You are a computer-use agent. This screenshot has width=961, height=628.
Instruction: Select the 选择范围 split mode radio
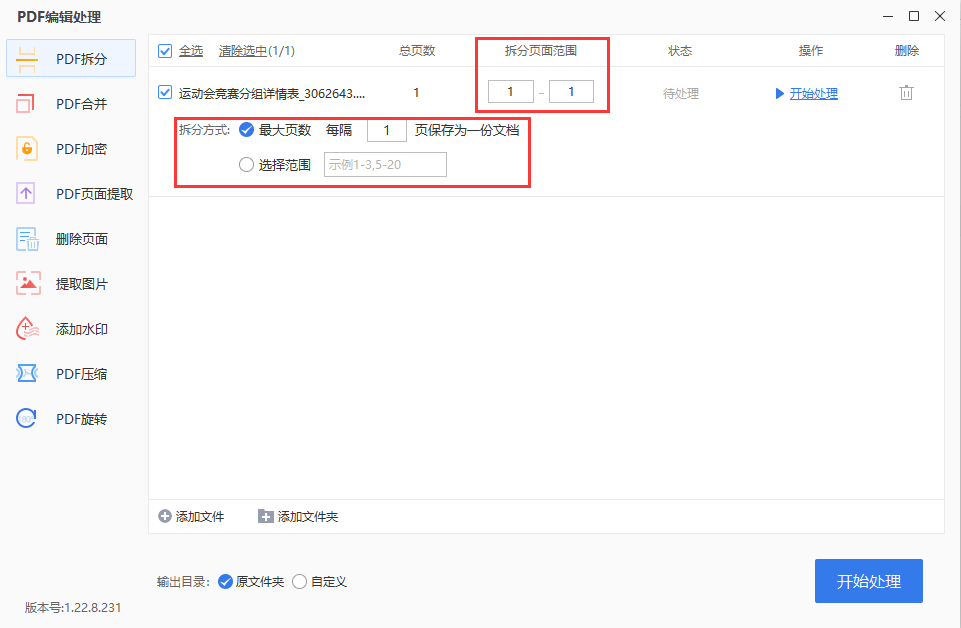tap(246, 165)
